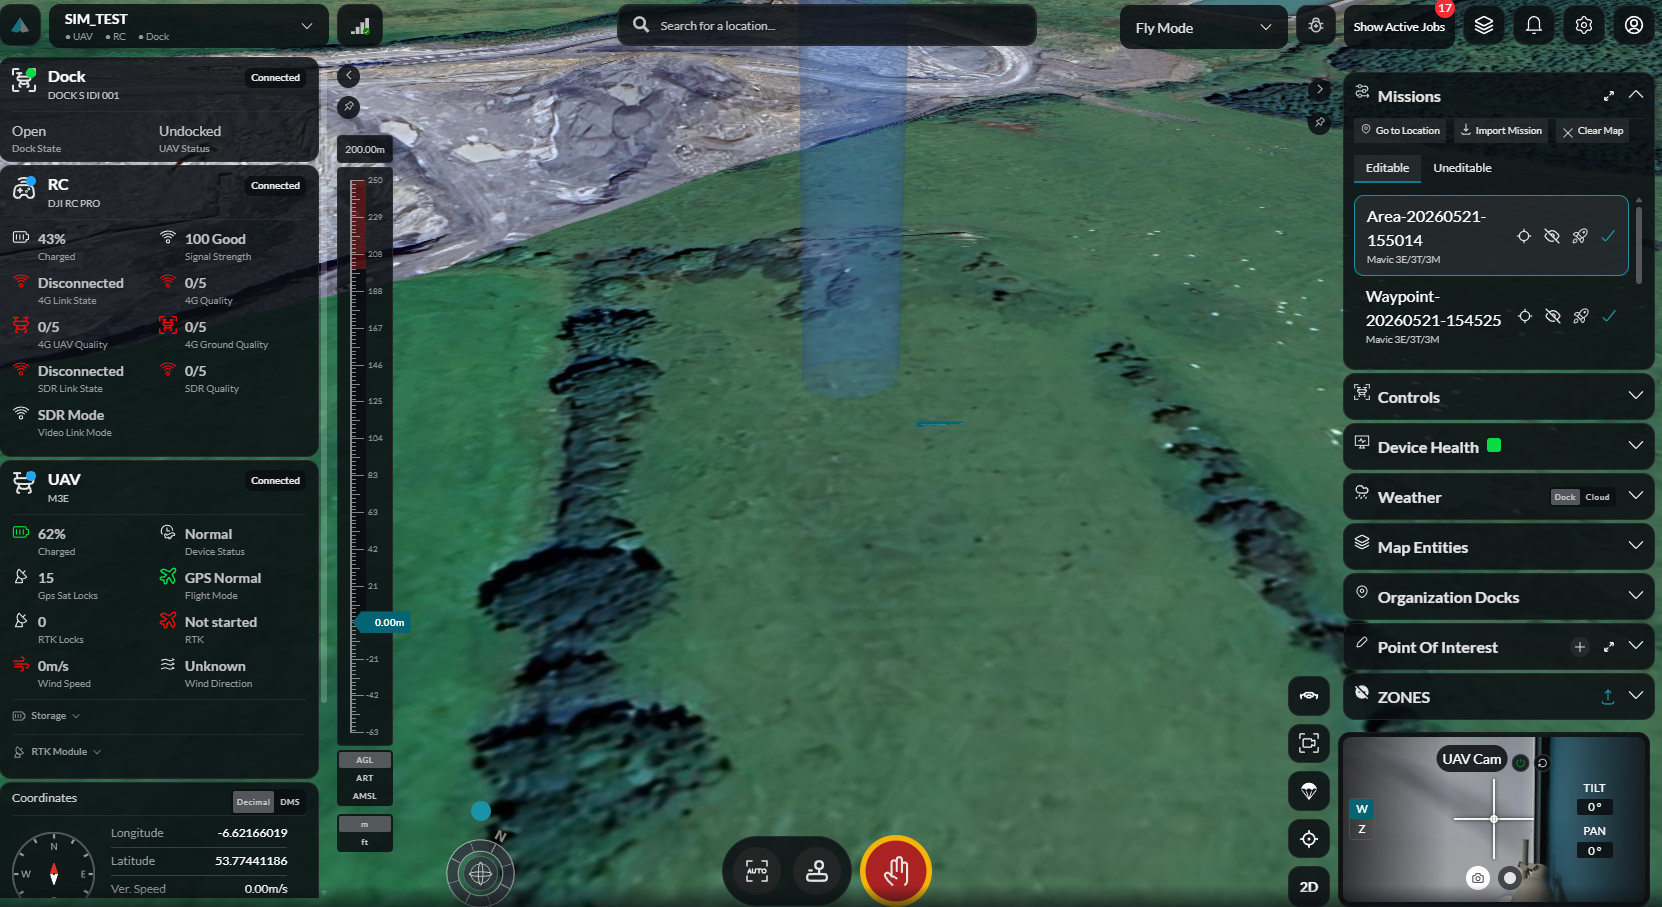
Task: Switch coordinates to Decimal format
Action: pos(253,802)
